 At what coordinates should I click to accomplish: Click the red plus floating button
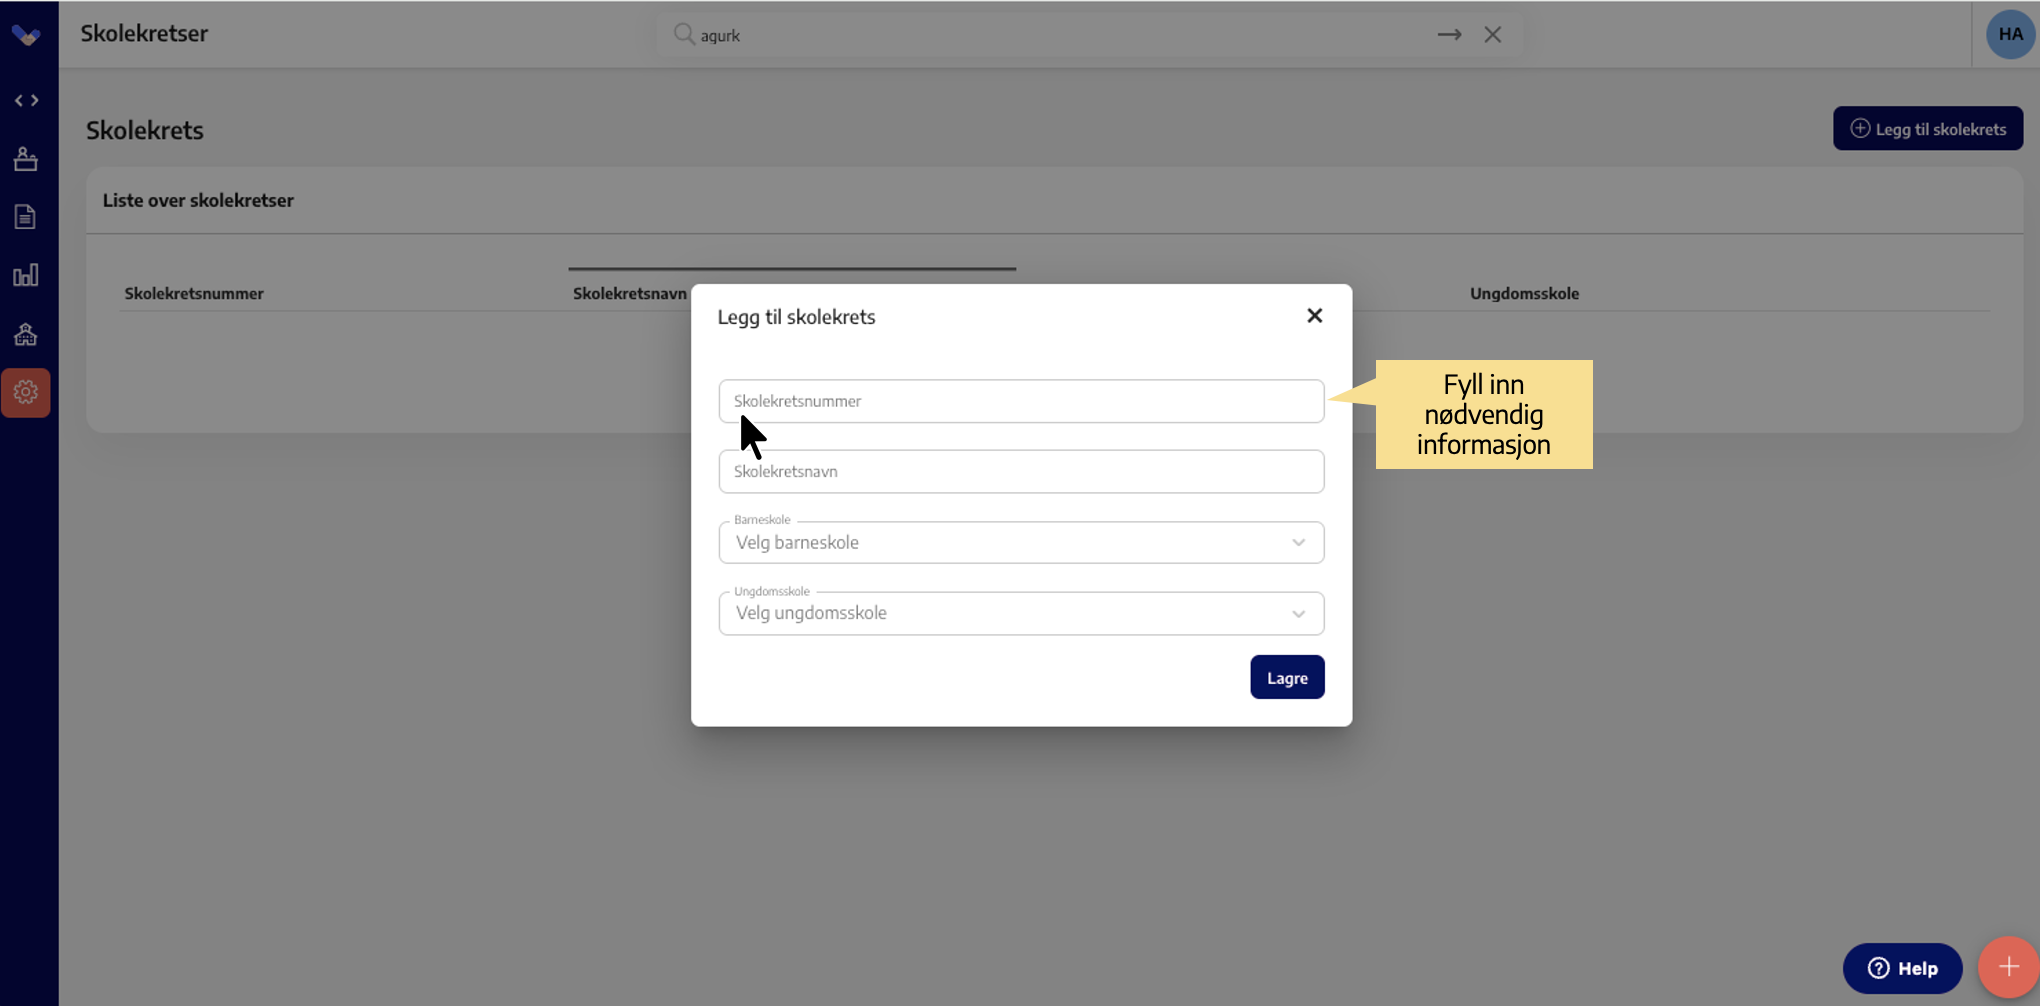point(2008,967)
